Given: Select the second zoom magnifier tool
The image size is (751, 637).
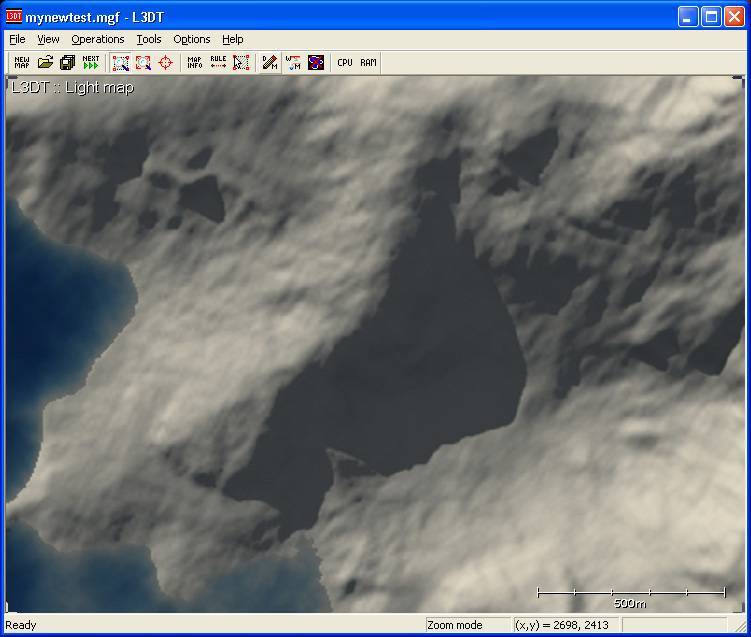Looking at the screenshot, I should 143,62.
